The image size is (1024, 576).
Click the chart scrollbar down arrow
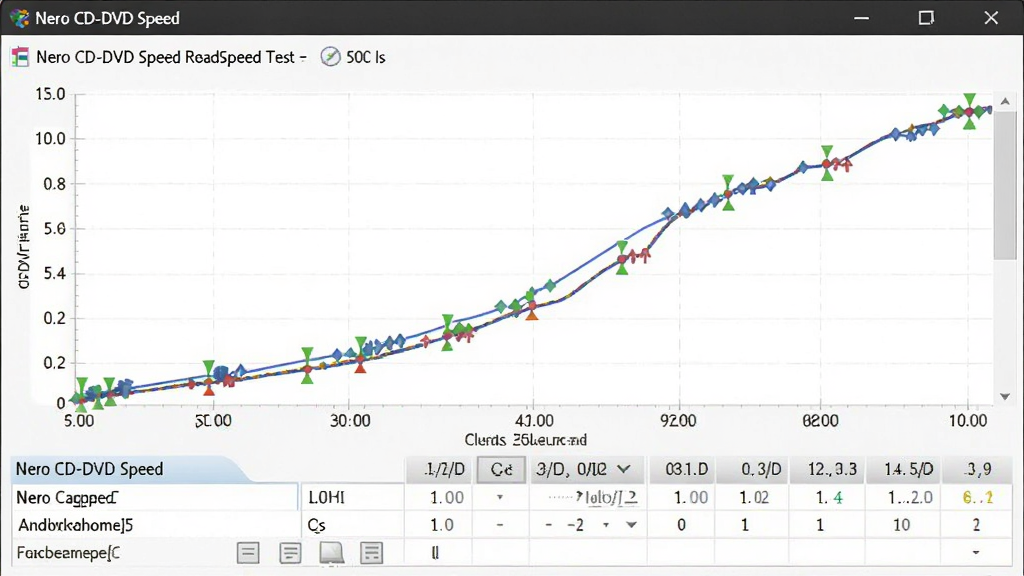click(1005, 396)
